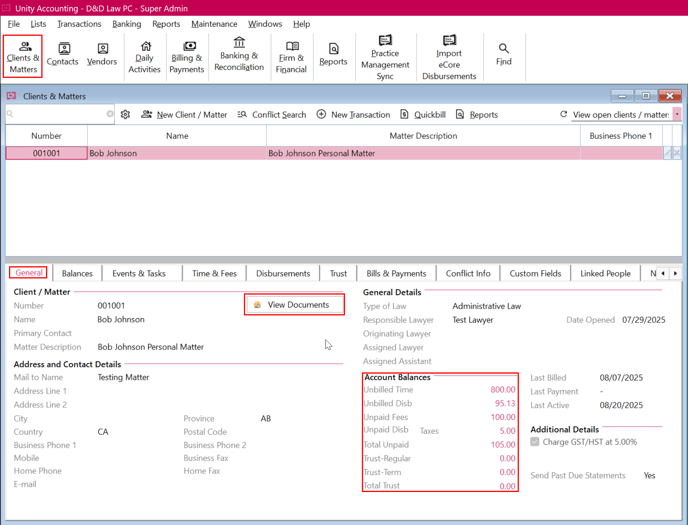Switch to the Trust tab

coord(338,273)
